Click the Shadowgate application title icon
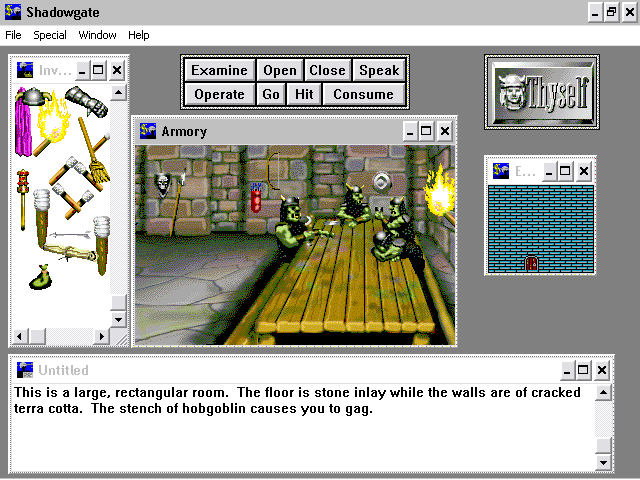 pos(13,12)
